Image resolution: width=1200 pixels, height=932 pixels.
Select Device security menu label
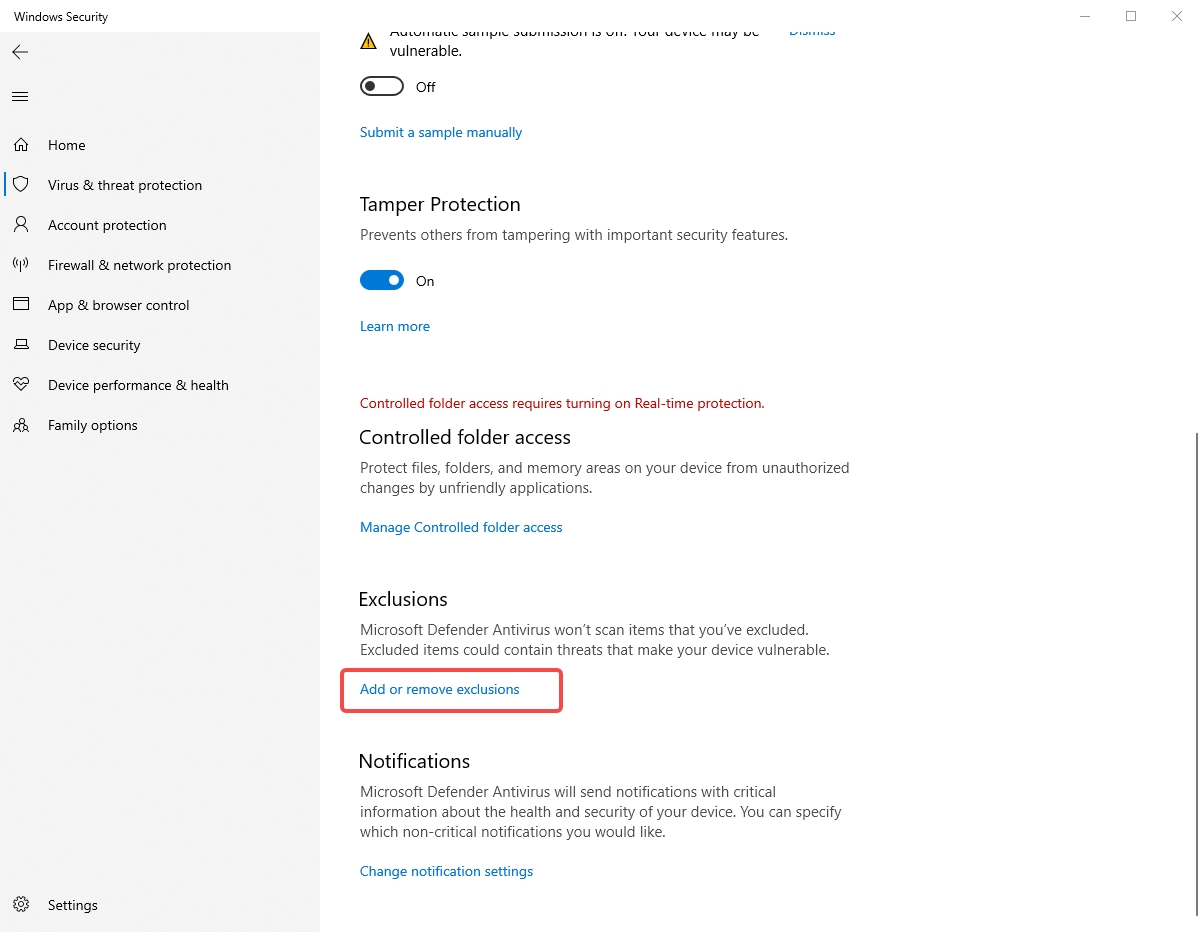(94, 345)
